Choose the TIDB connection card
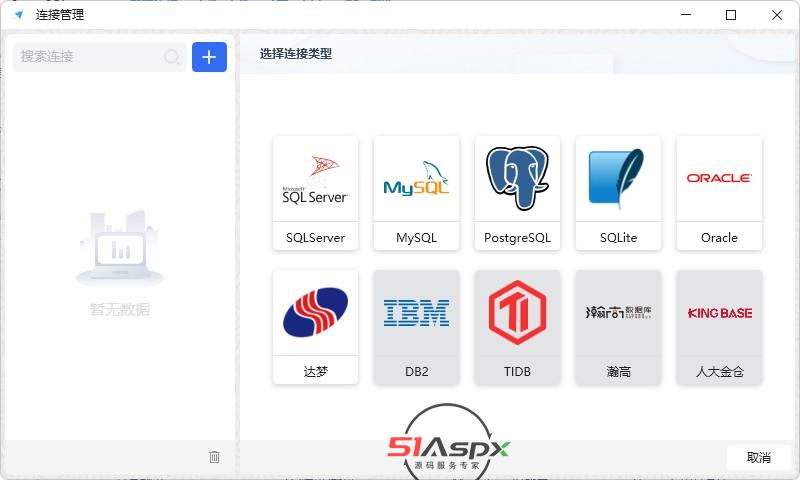 (517, 327)
